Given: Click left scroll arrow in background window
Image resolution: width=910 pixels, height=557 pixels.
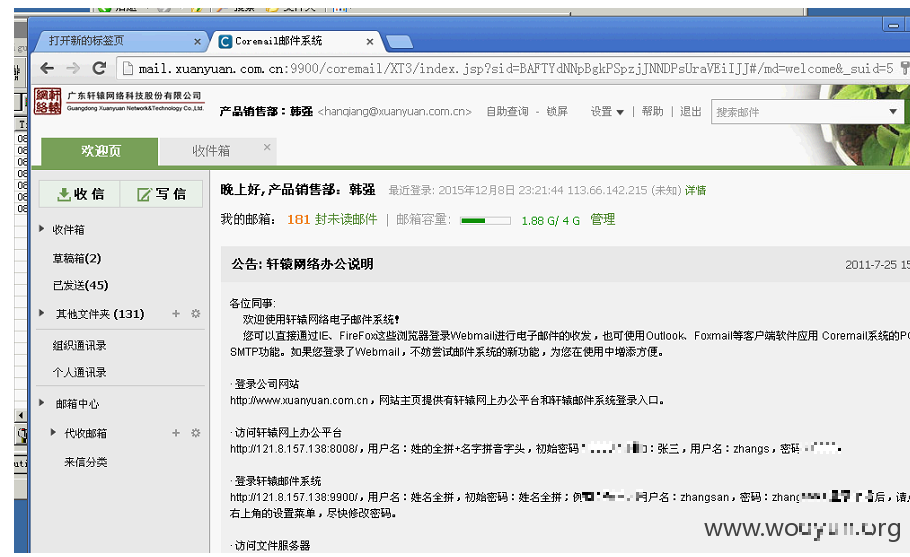Looking at the screenshot, I should tap(21, 415).
